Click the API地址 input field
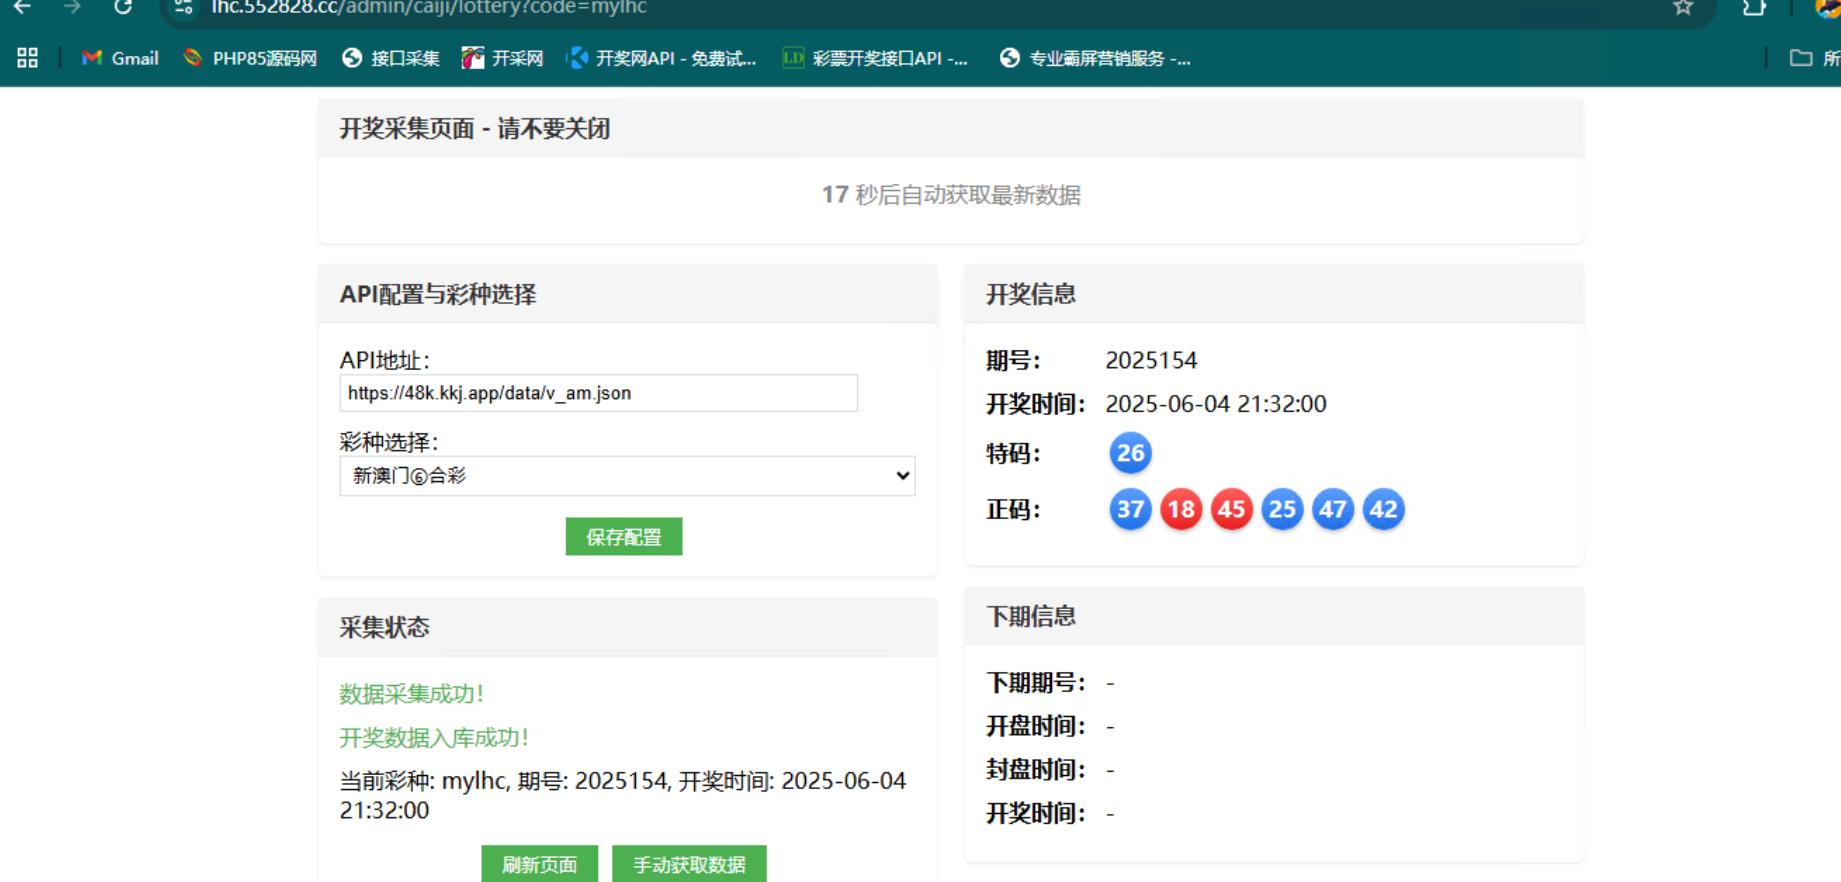Viewport: 1841px width, 882px height. (598, 393)
